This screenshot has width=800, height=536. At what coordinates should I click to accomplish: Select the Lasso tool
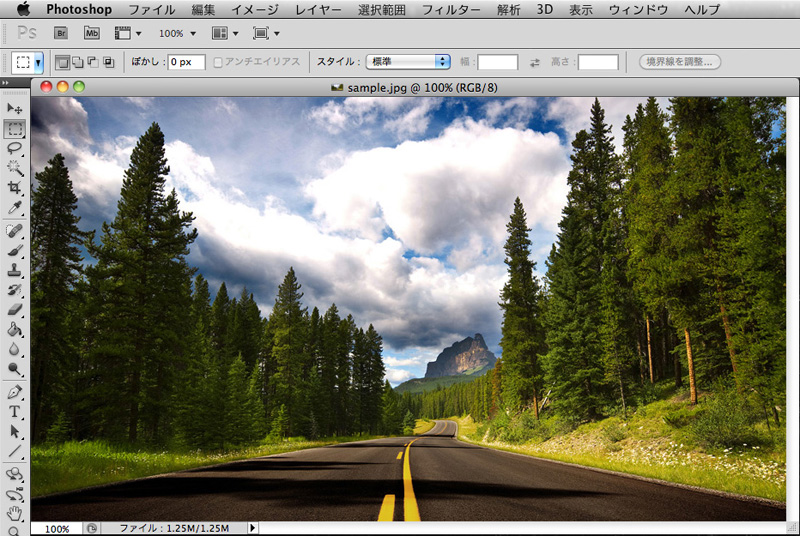(15, 148)
